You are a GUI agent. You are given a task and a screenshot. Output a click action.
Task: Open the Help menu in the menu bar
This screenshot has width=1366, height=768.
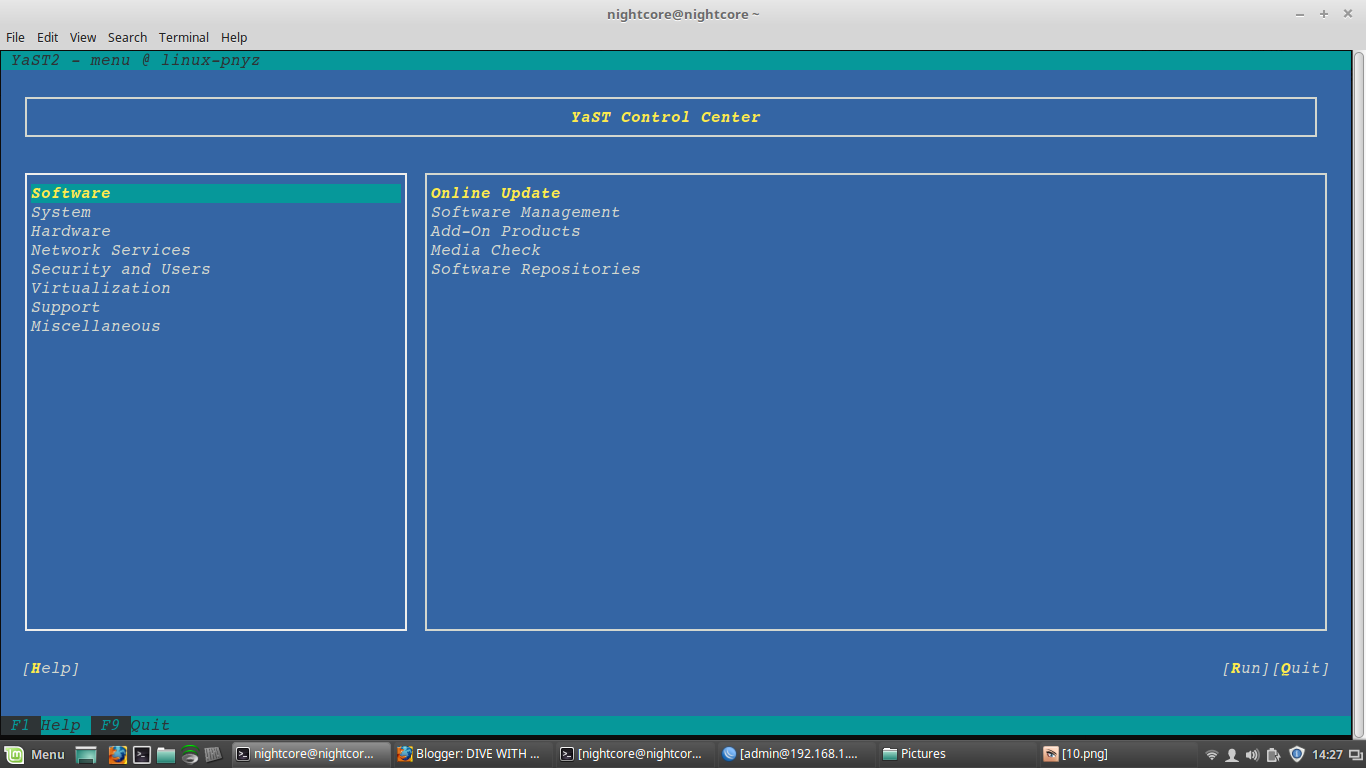click(x=234, y=37)
